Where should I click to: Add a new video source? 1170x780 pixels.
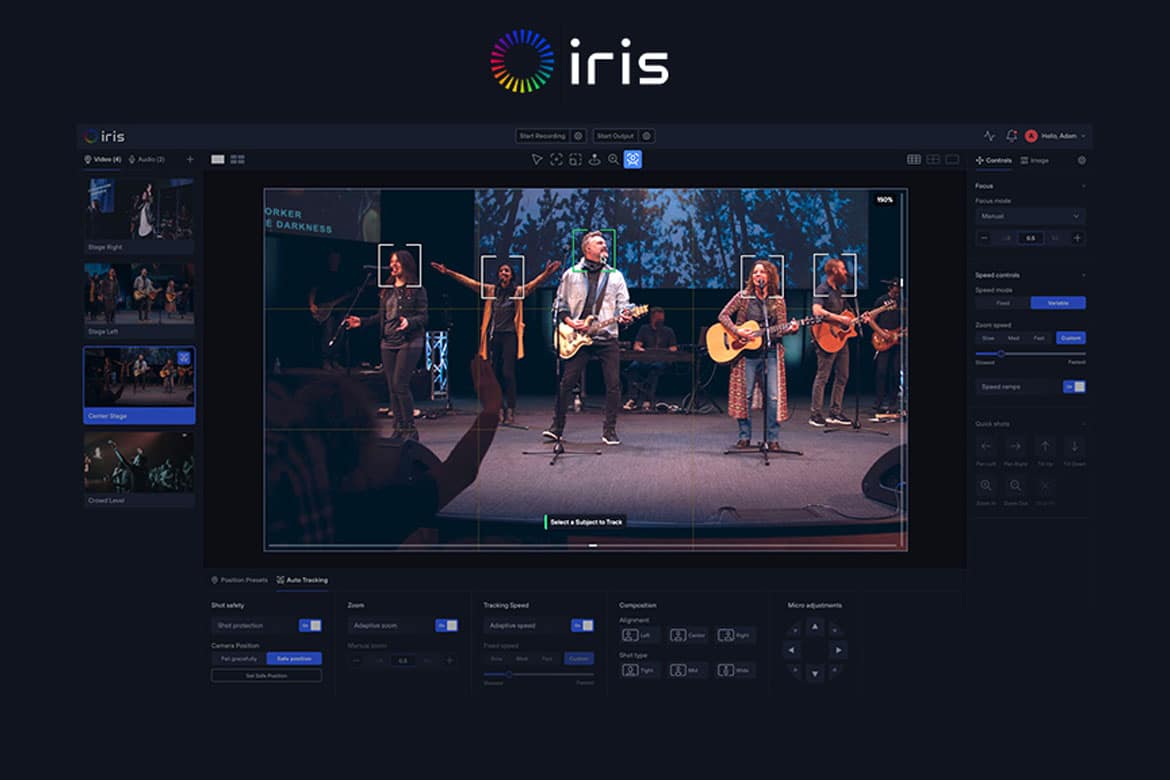click(190, 159)
